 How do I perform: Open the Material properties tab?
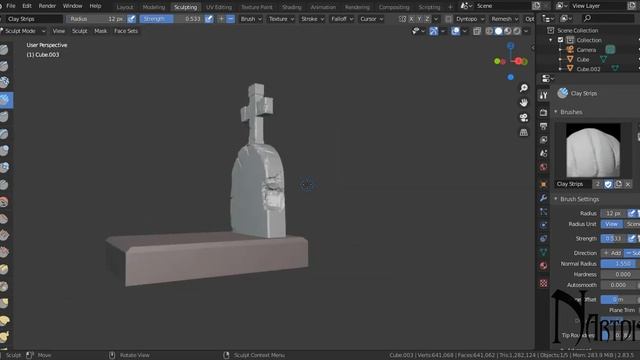543,266
